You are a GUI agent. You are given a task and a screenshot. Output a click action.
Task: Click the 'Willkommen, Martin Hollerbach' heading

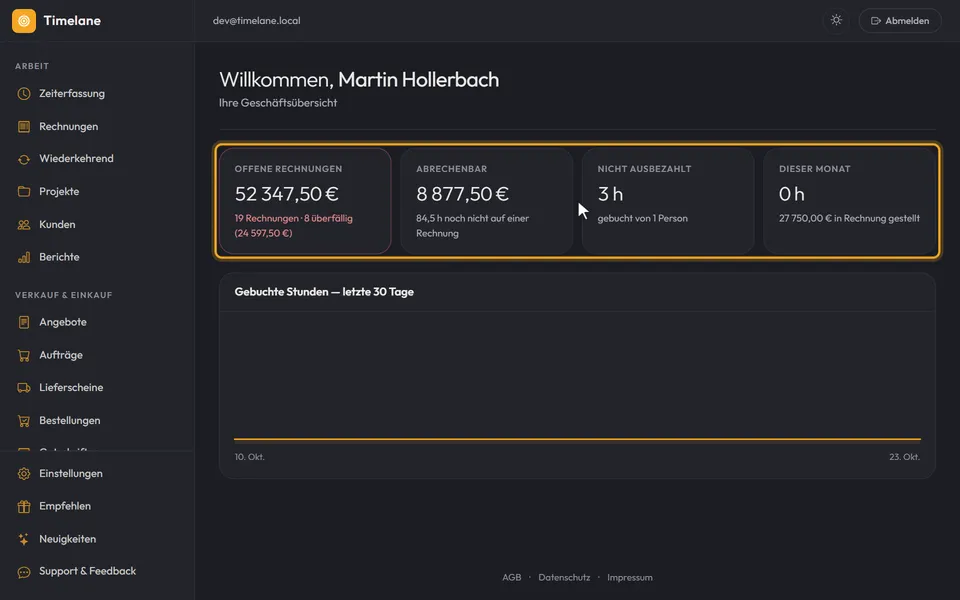click(x=359, y=80)
